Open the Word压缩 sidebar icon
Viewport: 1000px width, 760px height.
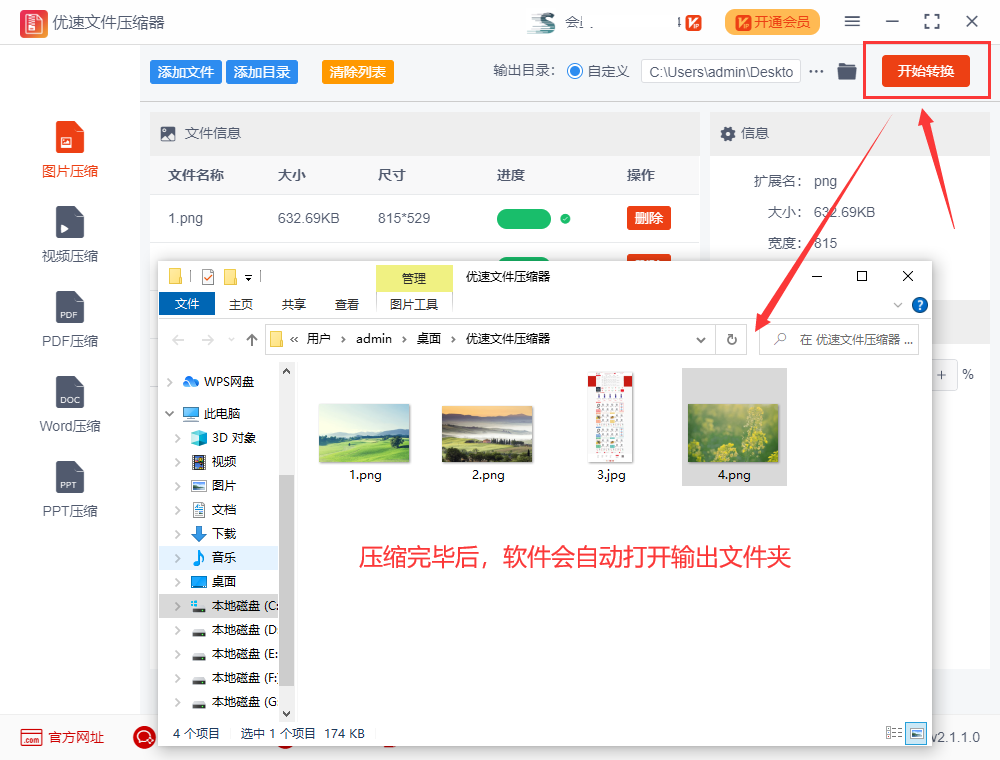(70, 391)
